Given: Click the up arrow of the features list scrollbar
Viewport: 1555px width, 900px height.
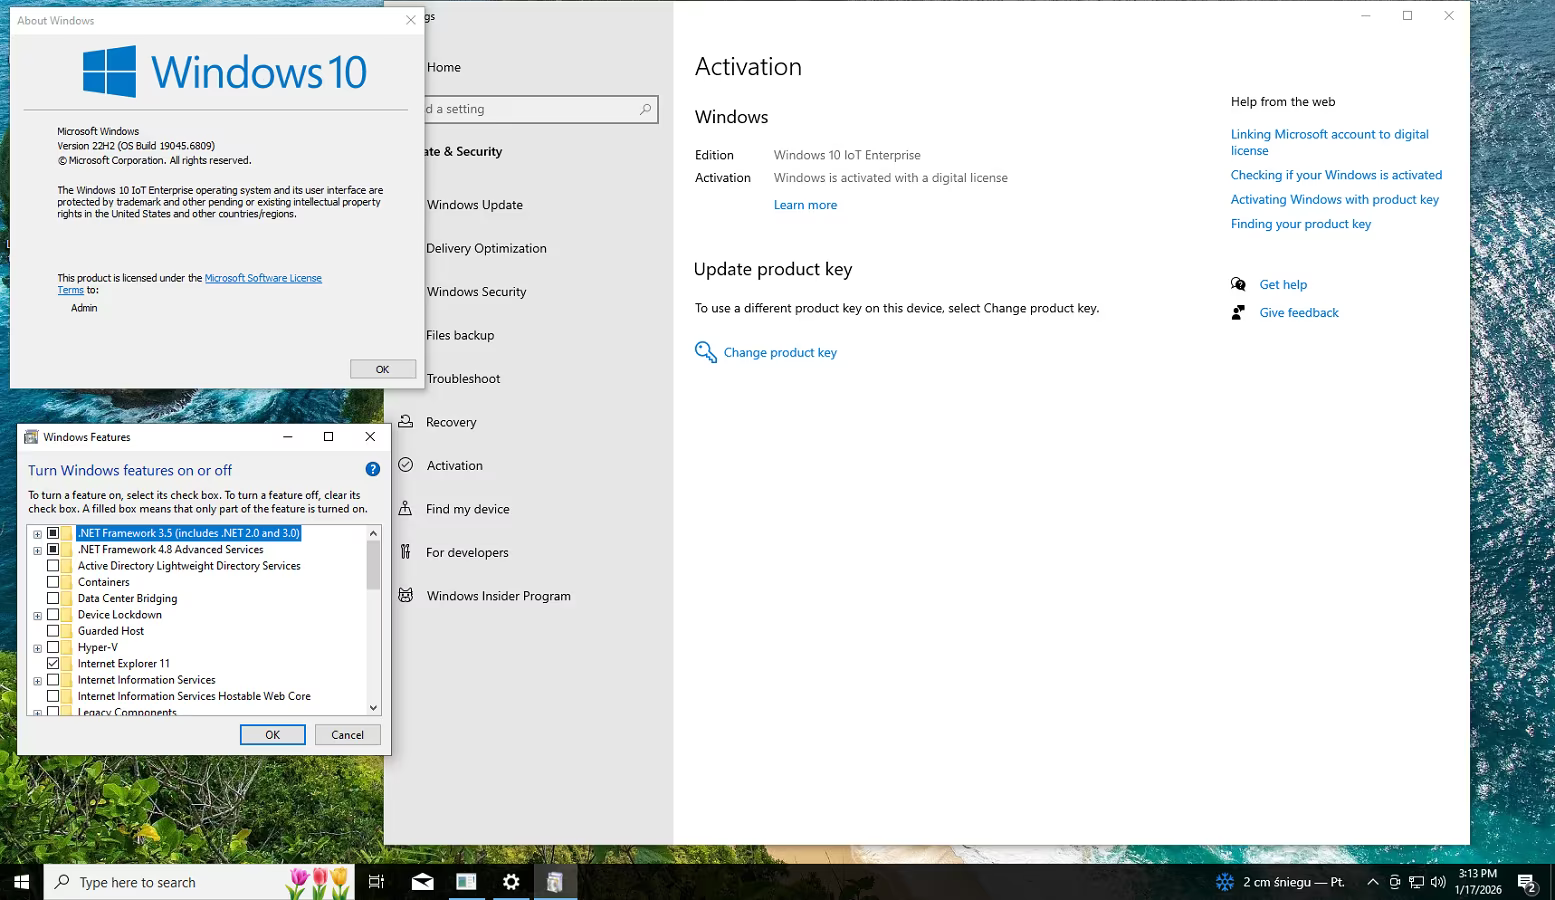Looking at the screenshot, I should 373,533.
